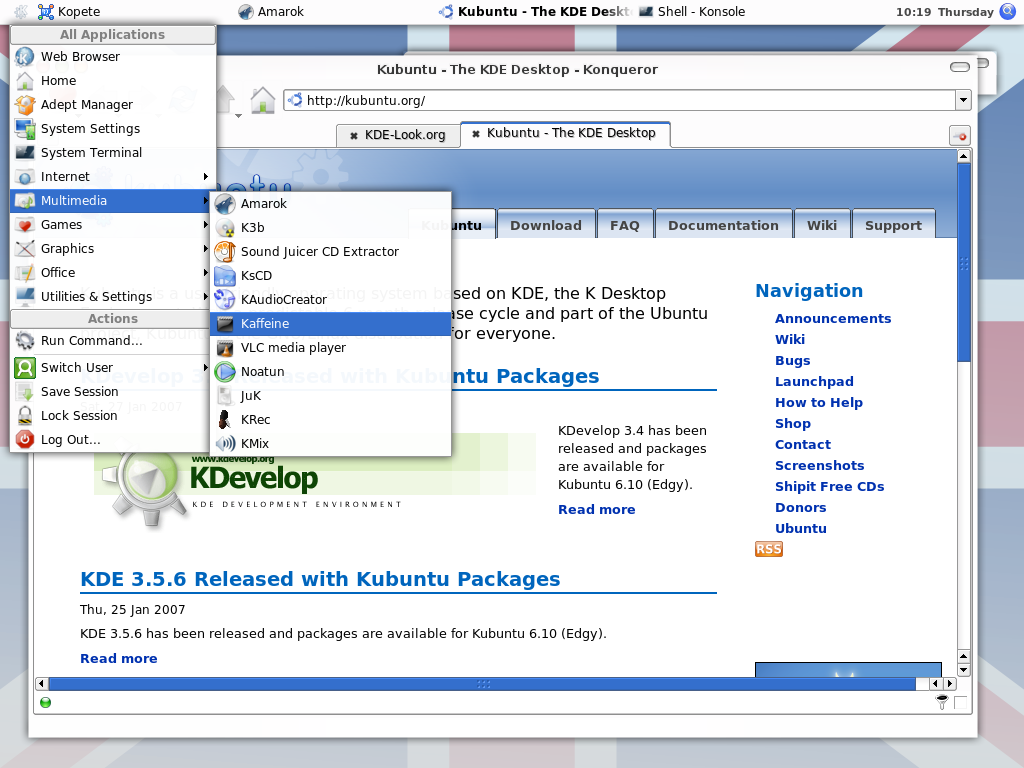Image resolution: width=1024 pixels, height=768 pixels.
Task: Click the System Terminal icon
Action: click(x=25, y=153)
